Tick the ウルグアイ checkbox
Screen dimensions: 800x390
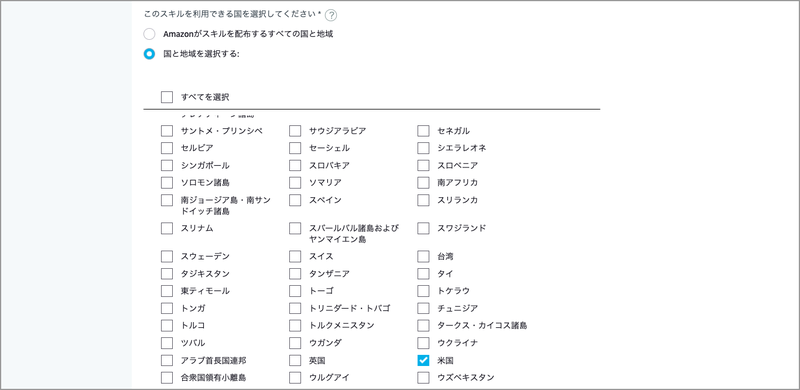click(295, 378)
